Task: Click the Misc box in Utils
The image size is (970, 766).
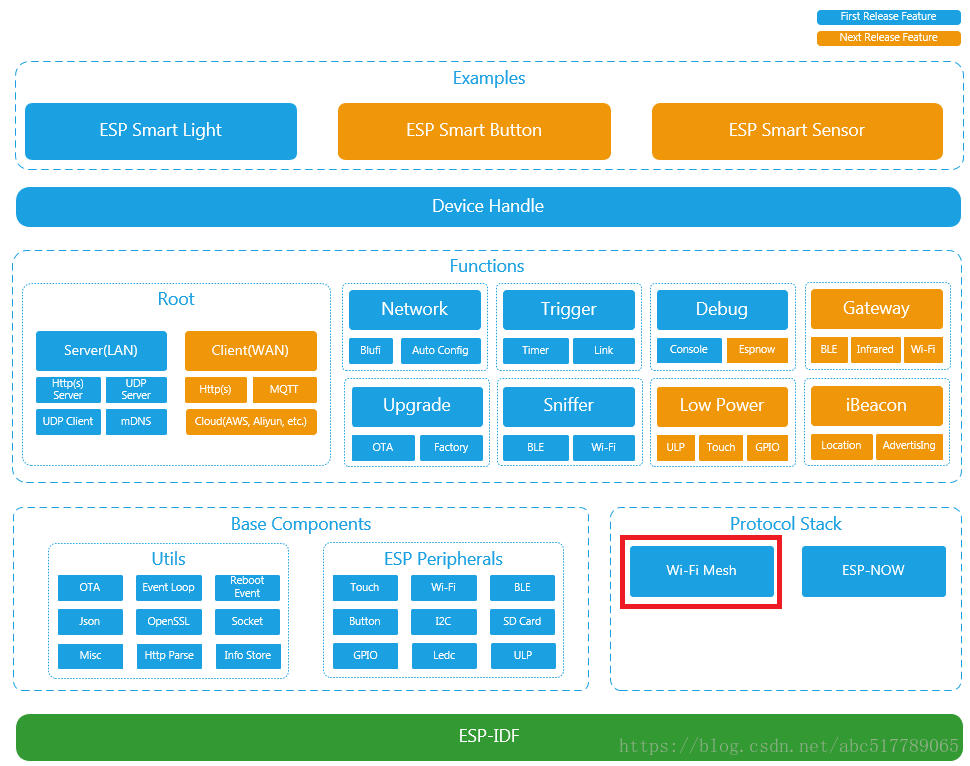Action: [90, 656]
